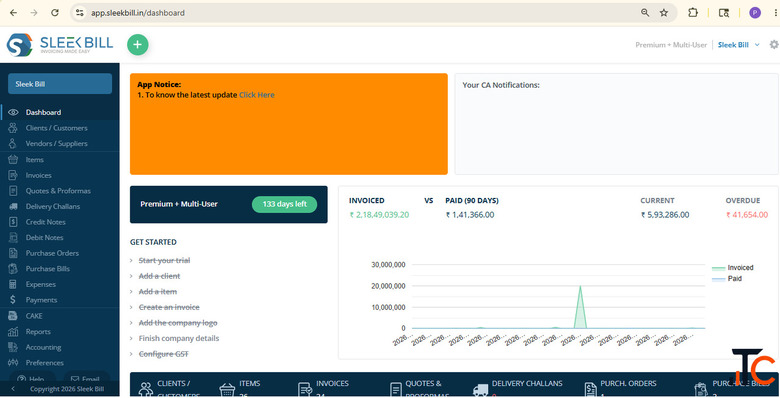Click the Purchase Orders sidebar icon
This screenshot has width=780, height=398.
(13, 253)
